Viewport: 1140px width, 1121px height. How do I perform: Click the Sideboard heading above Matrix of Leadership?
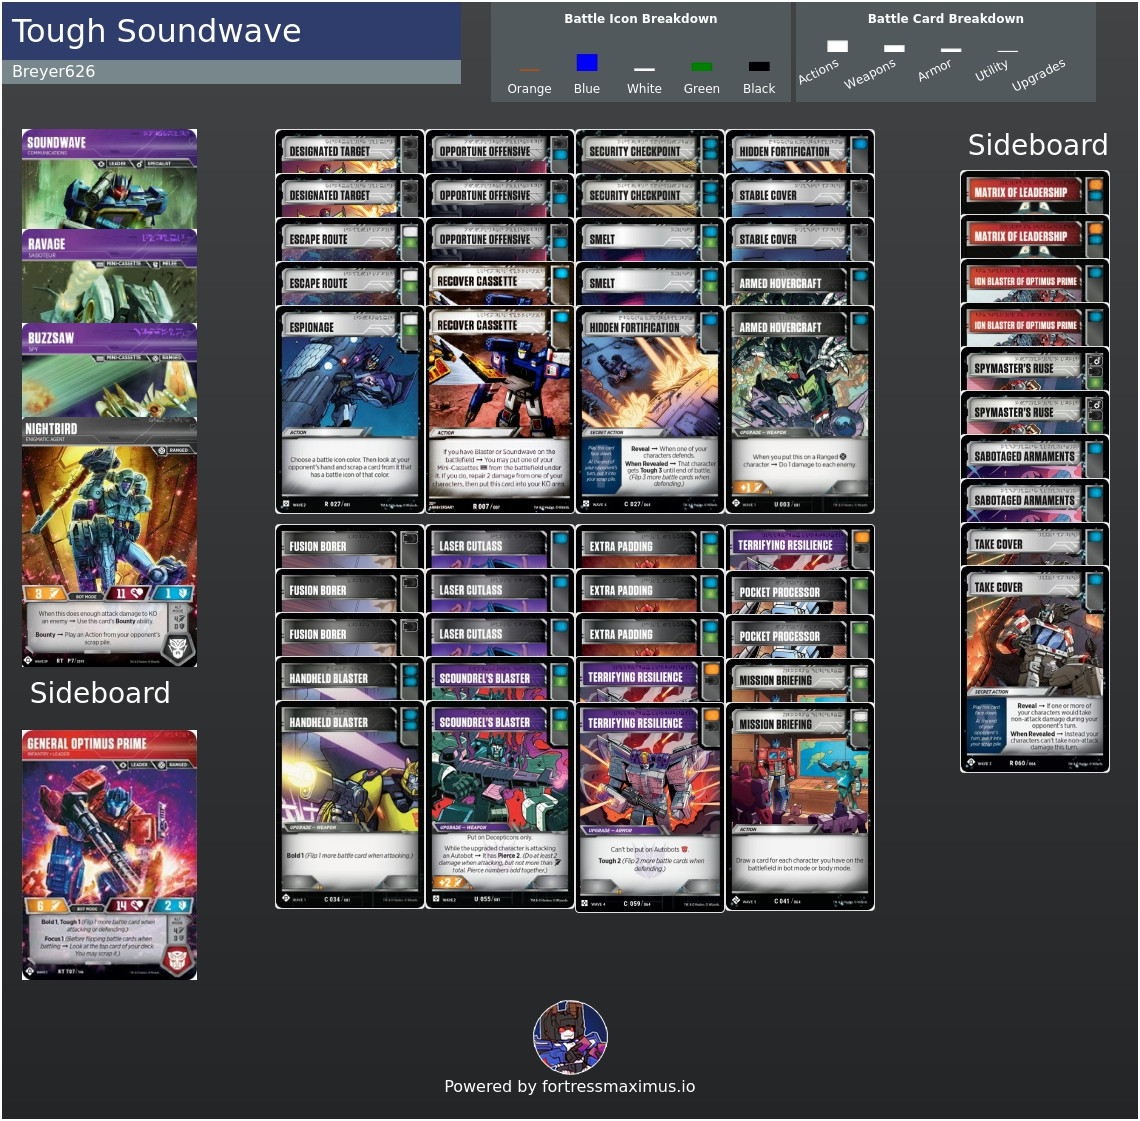point(1037,145)
